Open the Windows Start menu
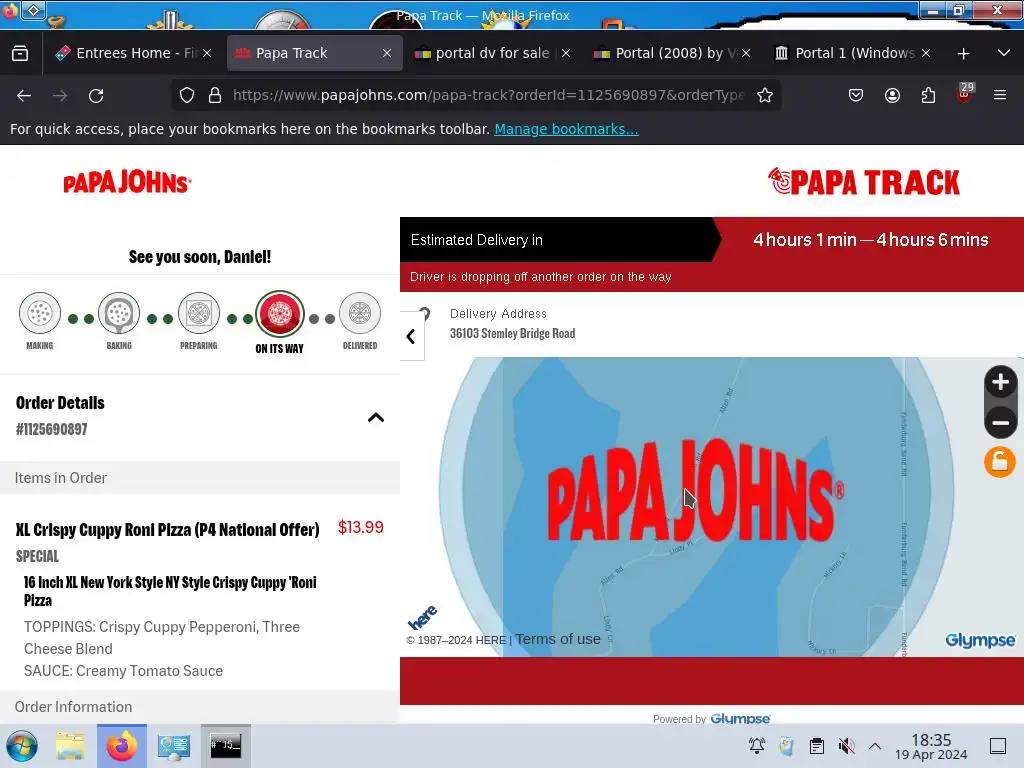This screenshot has width=1024, height=768. click(22, 746)
